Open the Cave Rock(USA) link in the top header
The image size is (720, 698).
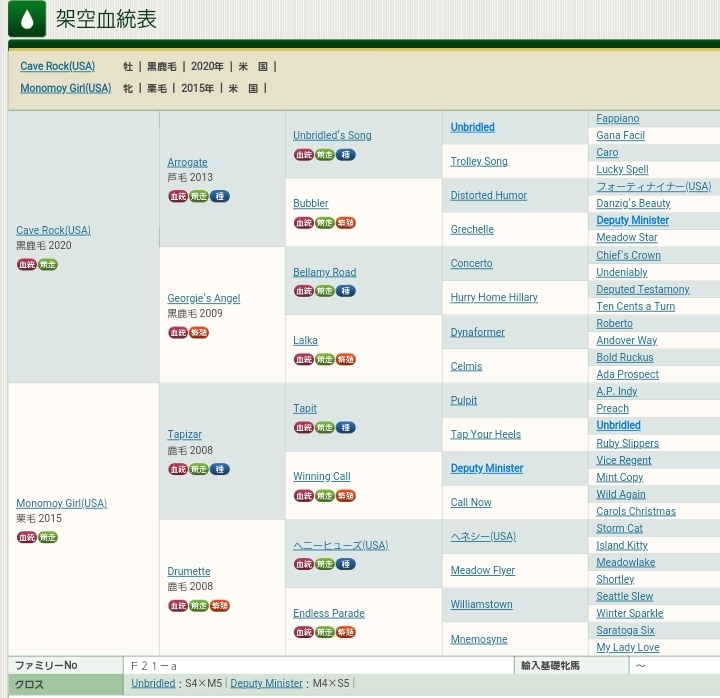click(x=57, y=66)
